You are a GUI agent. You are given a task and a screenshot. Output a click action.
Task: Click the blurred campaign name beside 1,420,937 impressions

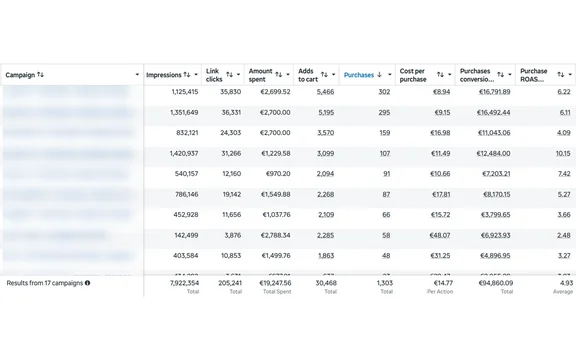pos(68,154)
